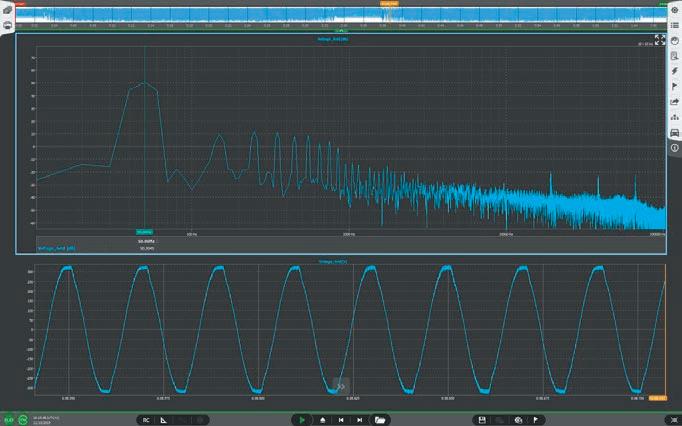Click the green circular ELO status icon
The image size is (682, 426).
pos(9,420)
